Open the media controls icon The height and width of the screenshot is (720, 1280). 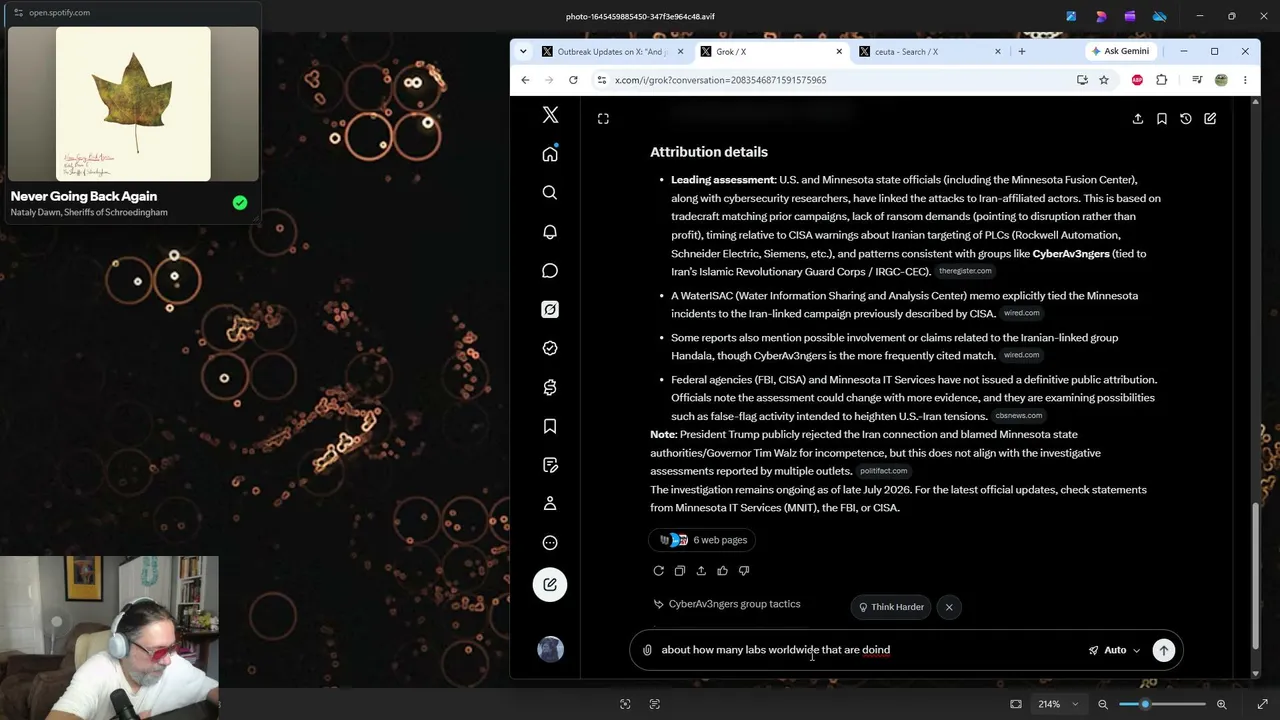(x=1197, y=80)
